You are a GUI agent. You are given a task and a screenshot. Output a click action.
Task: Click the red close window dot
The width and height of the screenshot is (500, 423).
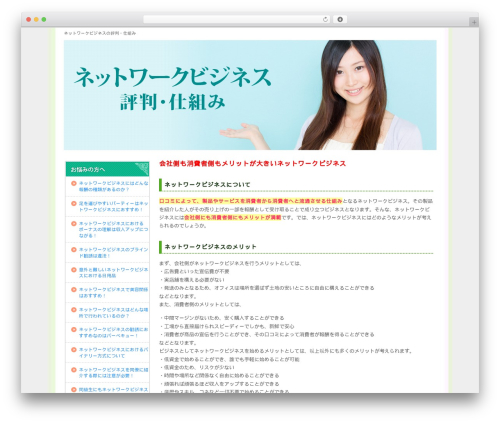[29, 19]
